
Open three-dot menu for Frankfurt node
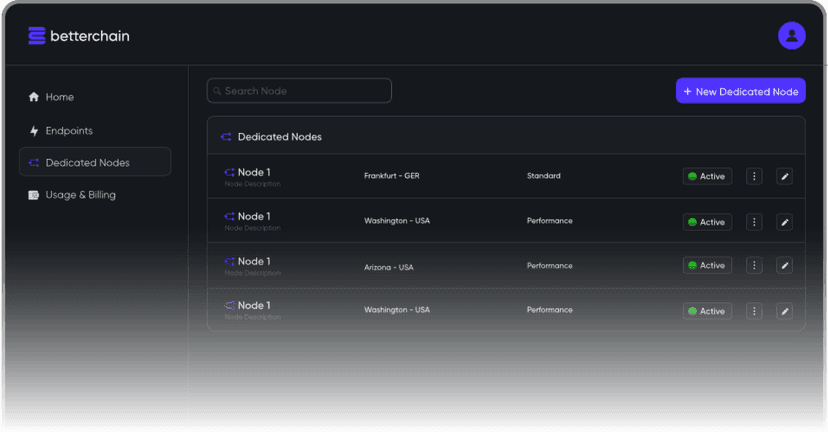(x=754, y=176)
